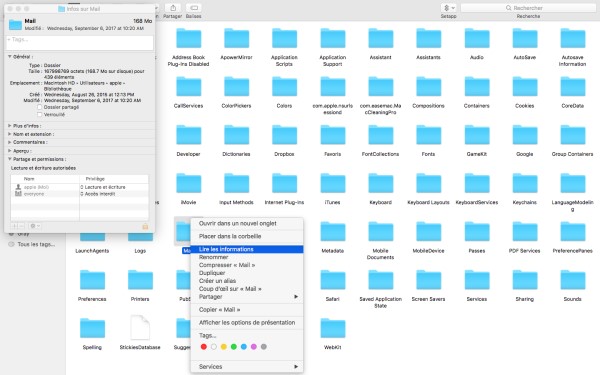
Task: Select the everyone row in permissions table
Action: pos(80,194)
